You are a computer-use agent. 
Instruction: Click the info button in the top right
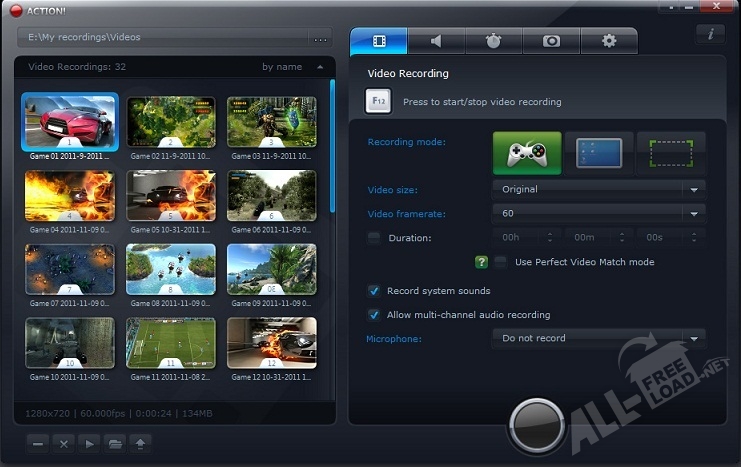point(710,34)
